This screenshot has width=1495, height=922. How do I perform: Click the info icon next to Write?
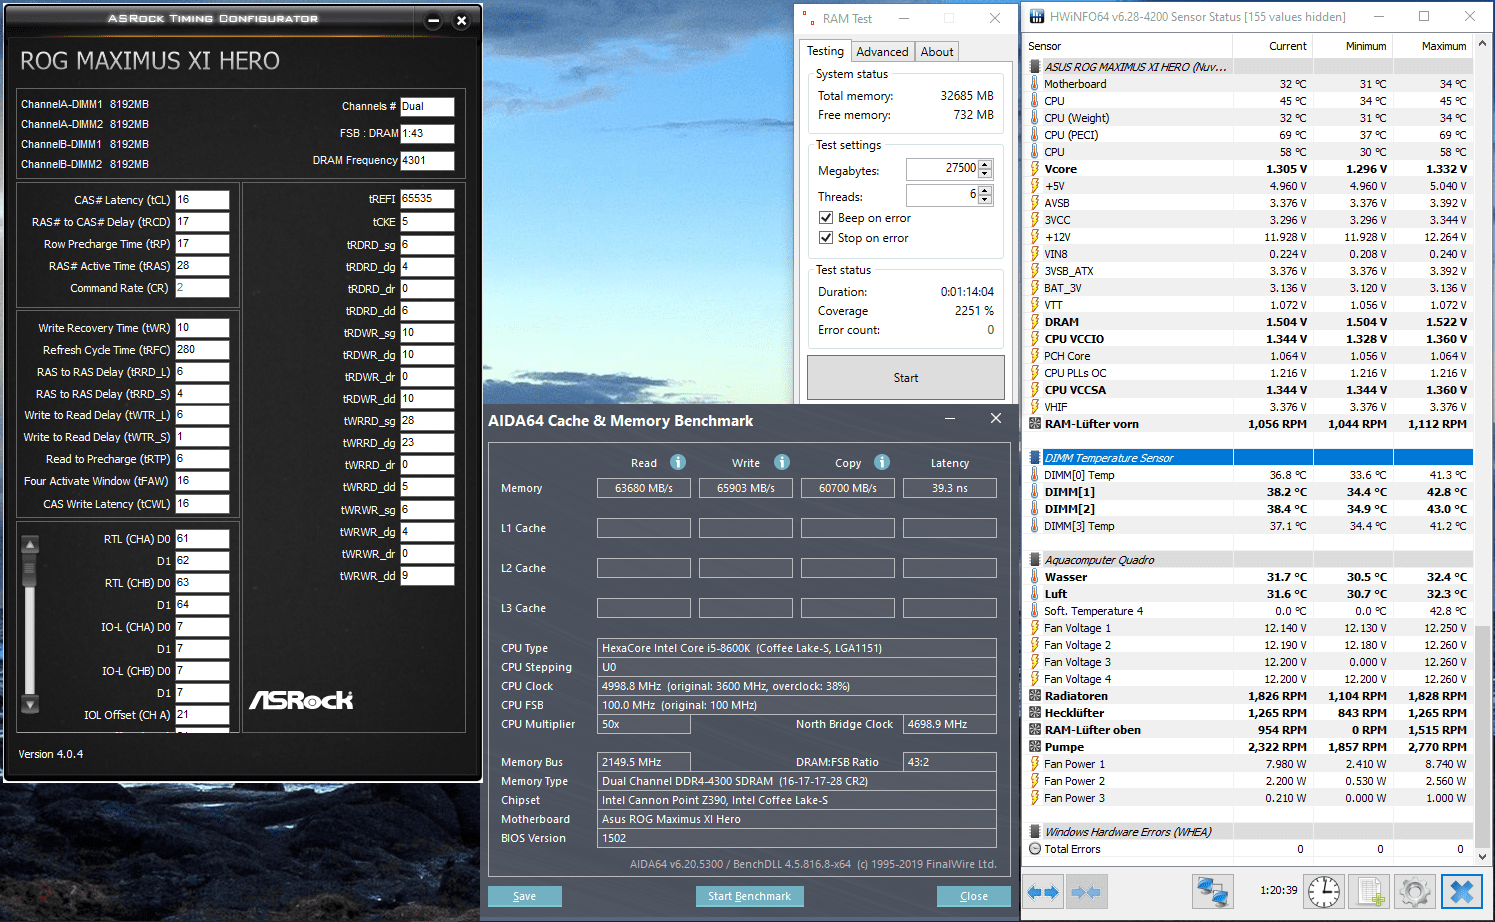click(782, 462)
